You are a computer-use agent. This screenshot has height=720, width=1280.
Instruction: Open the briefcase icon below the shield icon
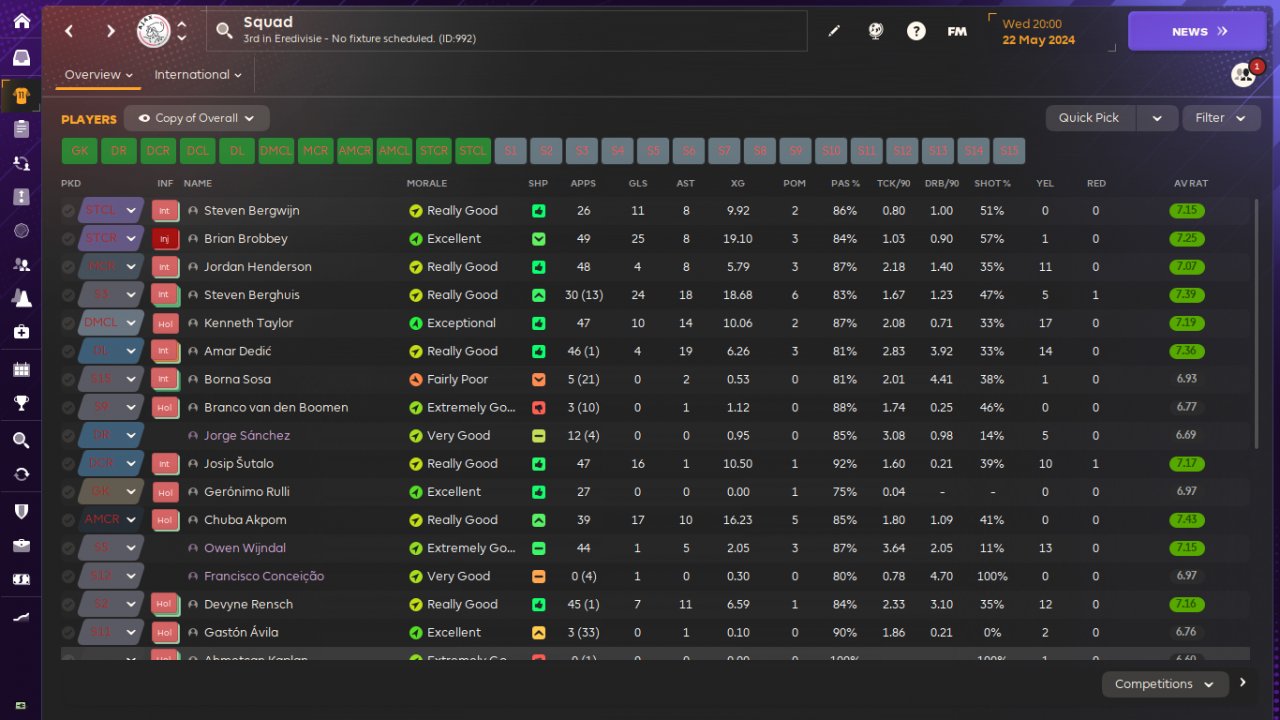[21, 545]
